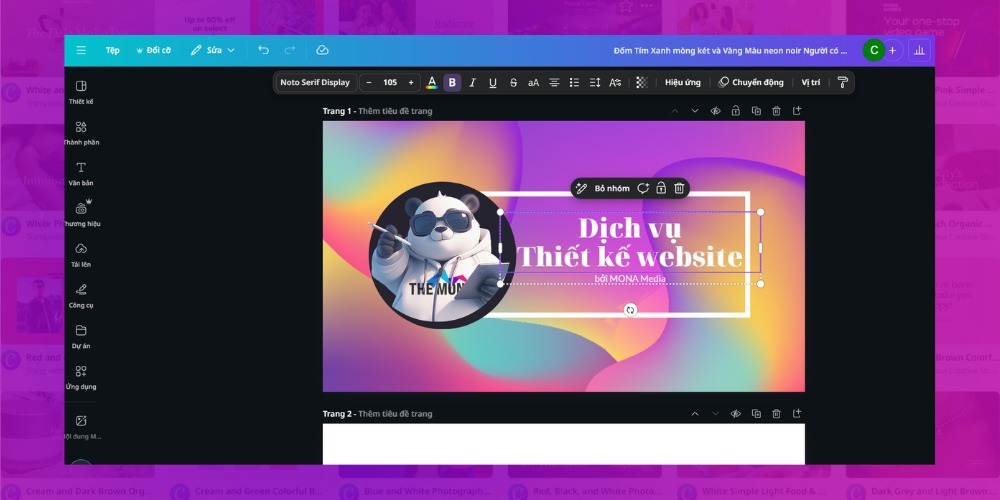This screenshot has width=1000, height=500.
Task: Open the Chuyển động animation panel
Action: (751, 82)
